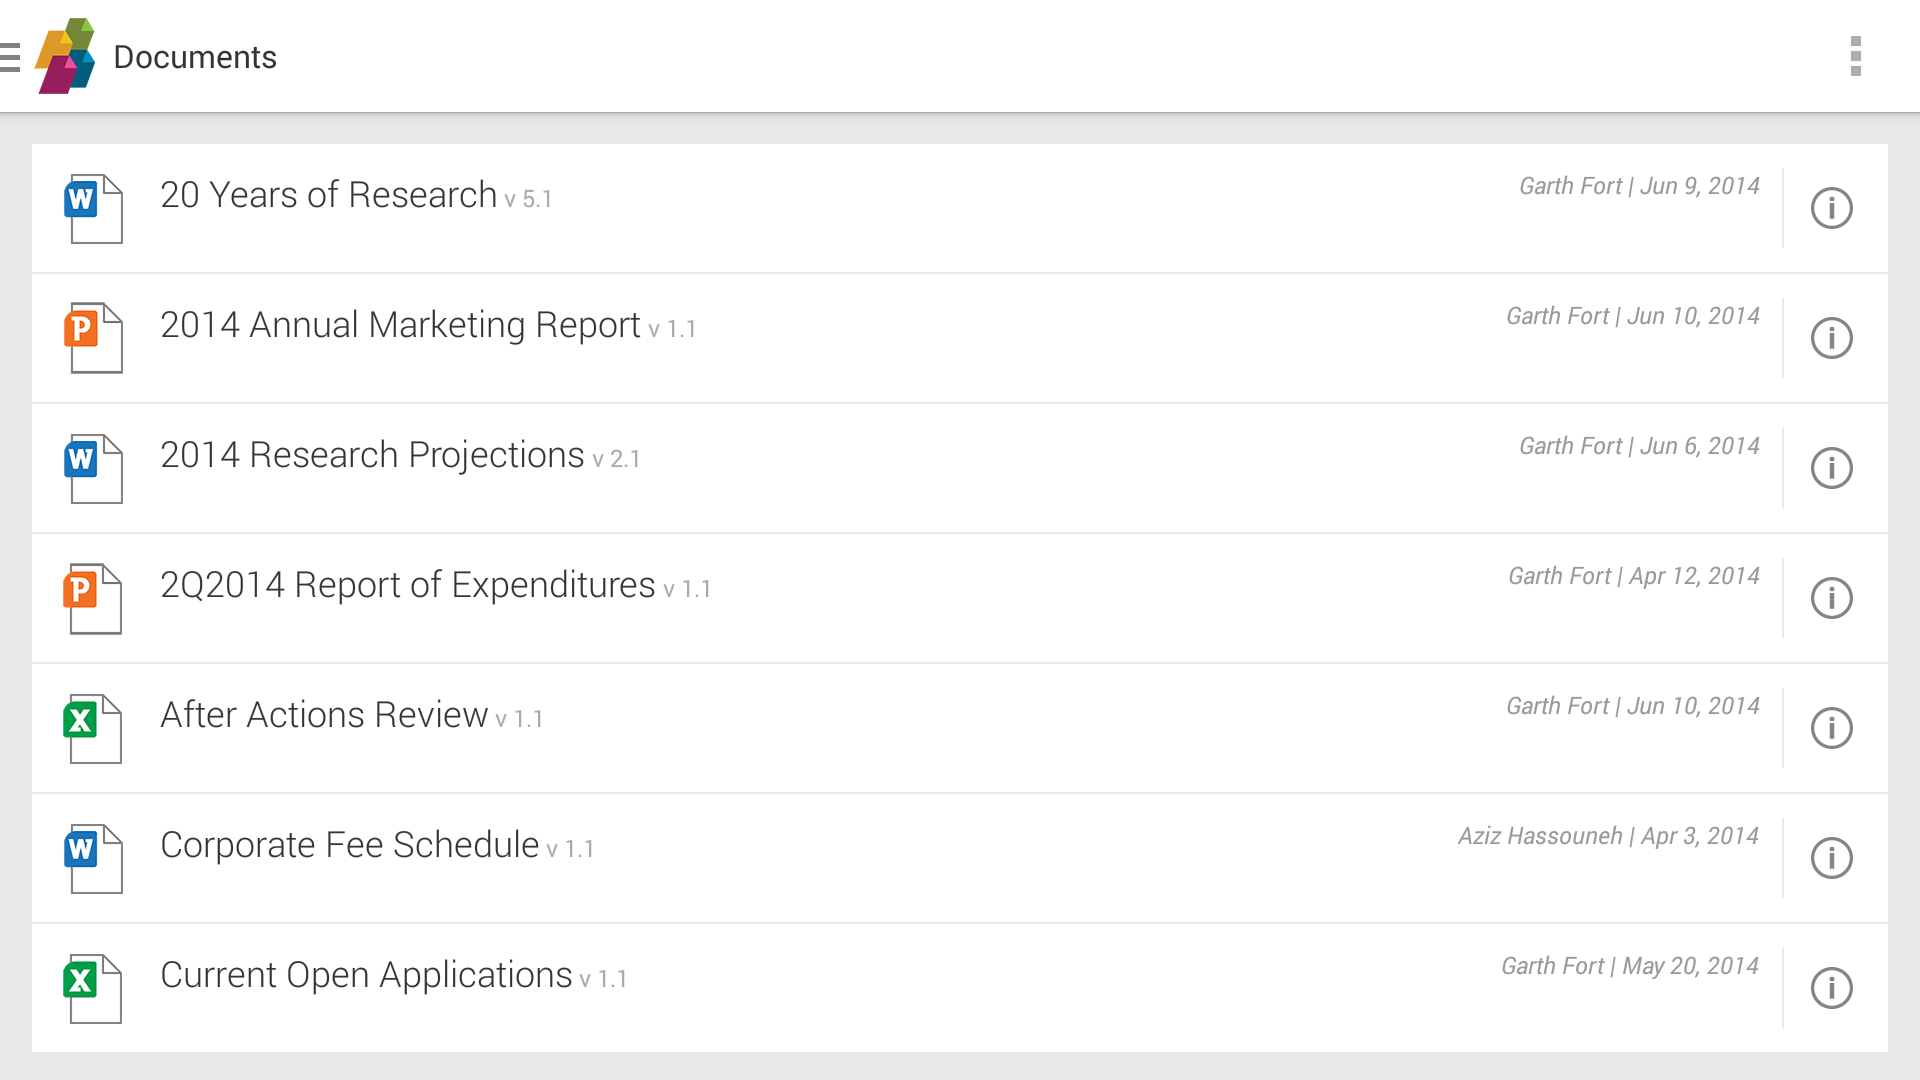
Task: Click the colorful app logo beside Documents
Action: pos(66,55)
